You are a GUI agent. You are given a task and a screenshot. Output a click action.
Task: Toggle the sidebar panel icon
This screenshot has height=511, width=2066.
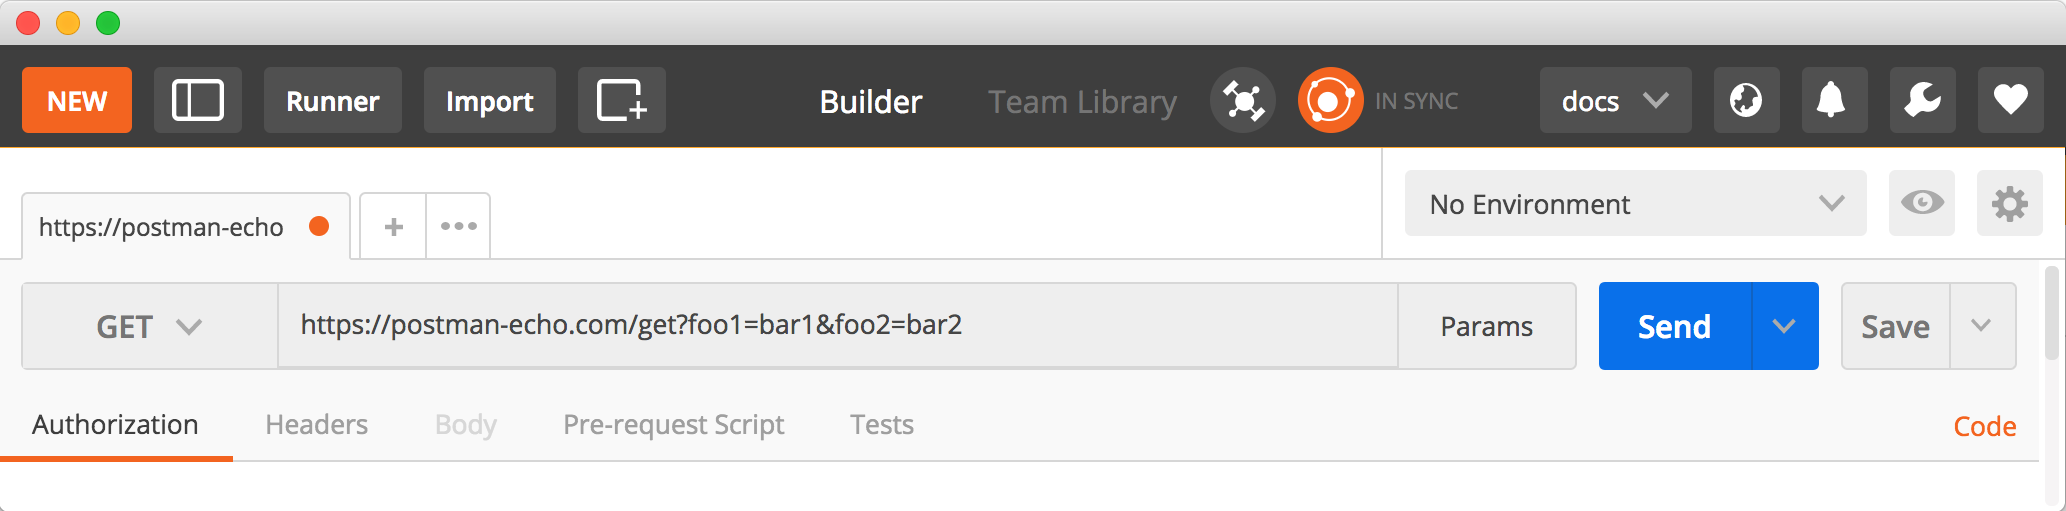(197, 101)
